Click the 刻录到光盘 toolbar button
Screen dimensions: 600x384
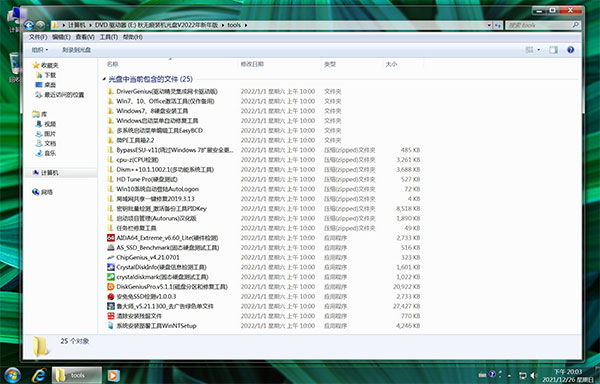tap(77, 50)
